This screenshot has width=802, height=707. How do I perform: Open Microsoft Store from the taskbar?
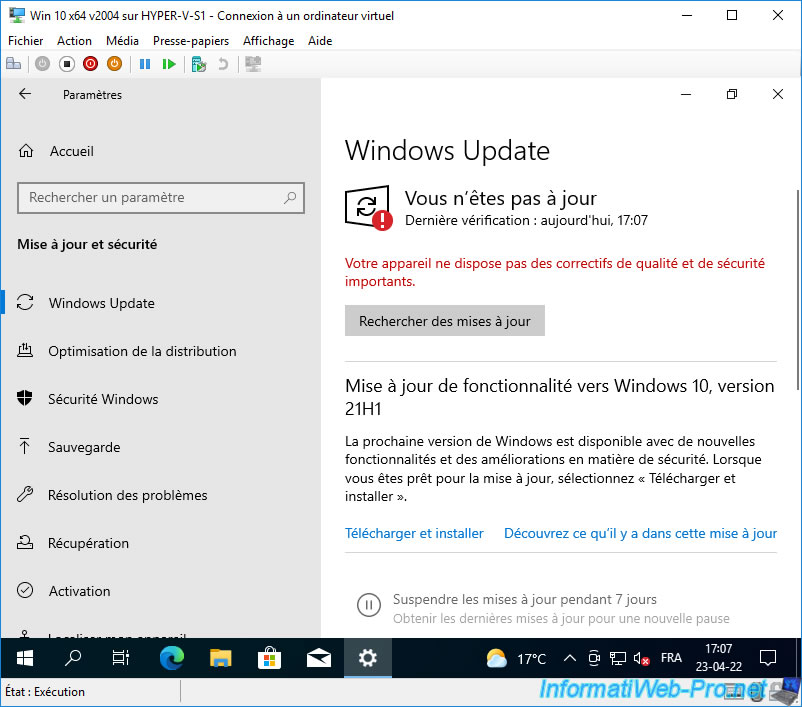tap(270, 658)
